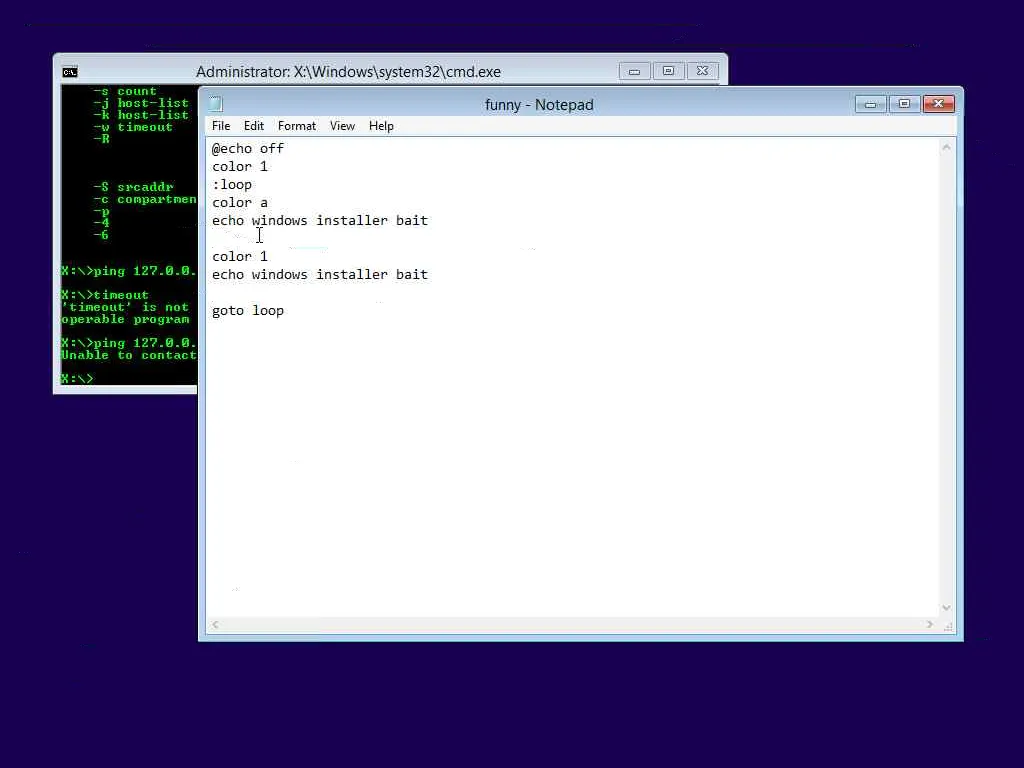Minimize the cmd.exe Administrator window

pyautogui.click(x=634, y=71)
